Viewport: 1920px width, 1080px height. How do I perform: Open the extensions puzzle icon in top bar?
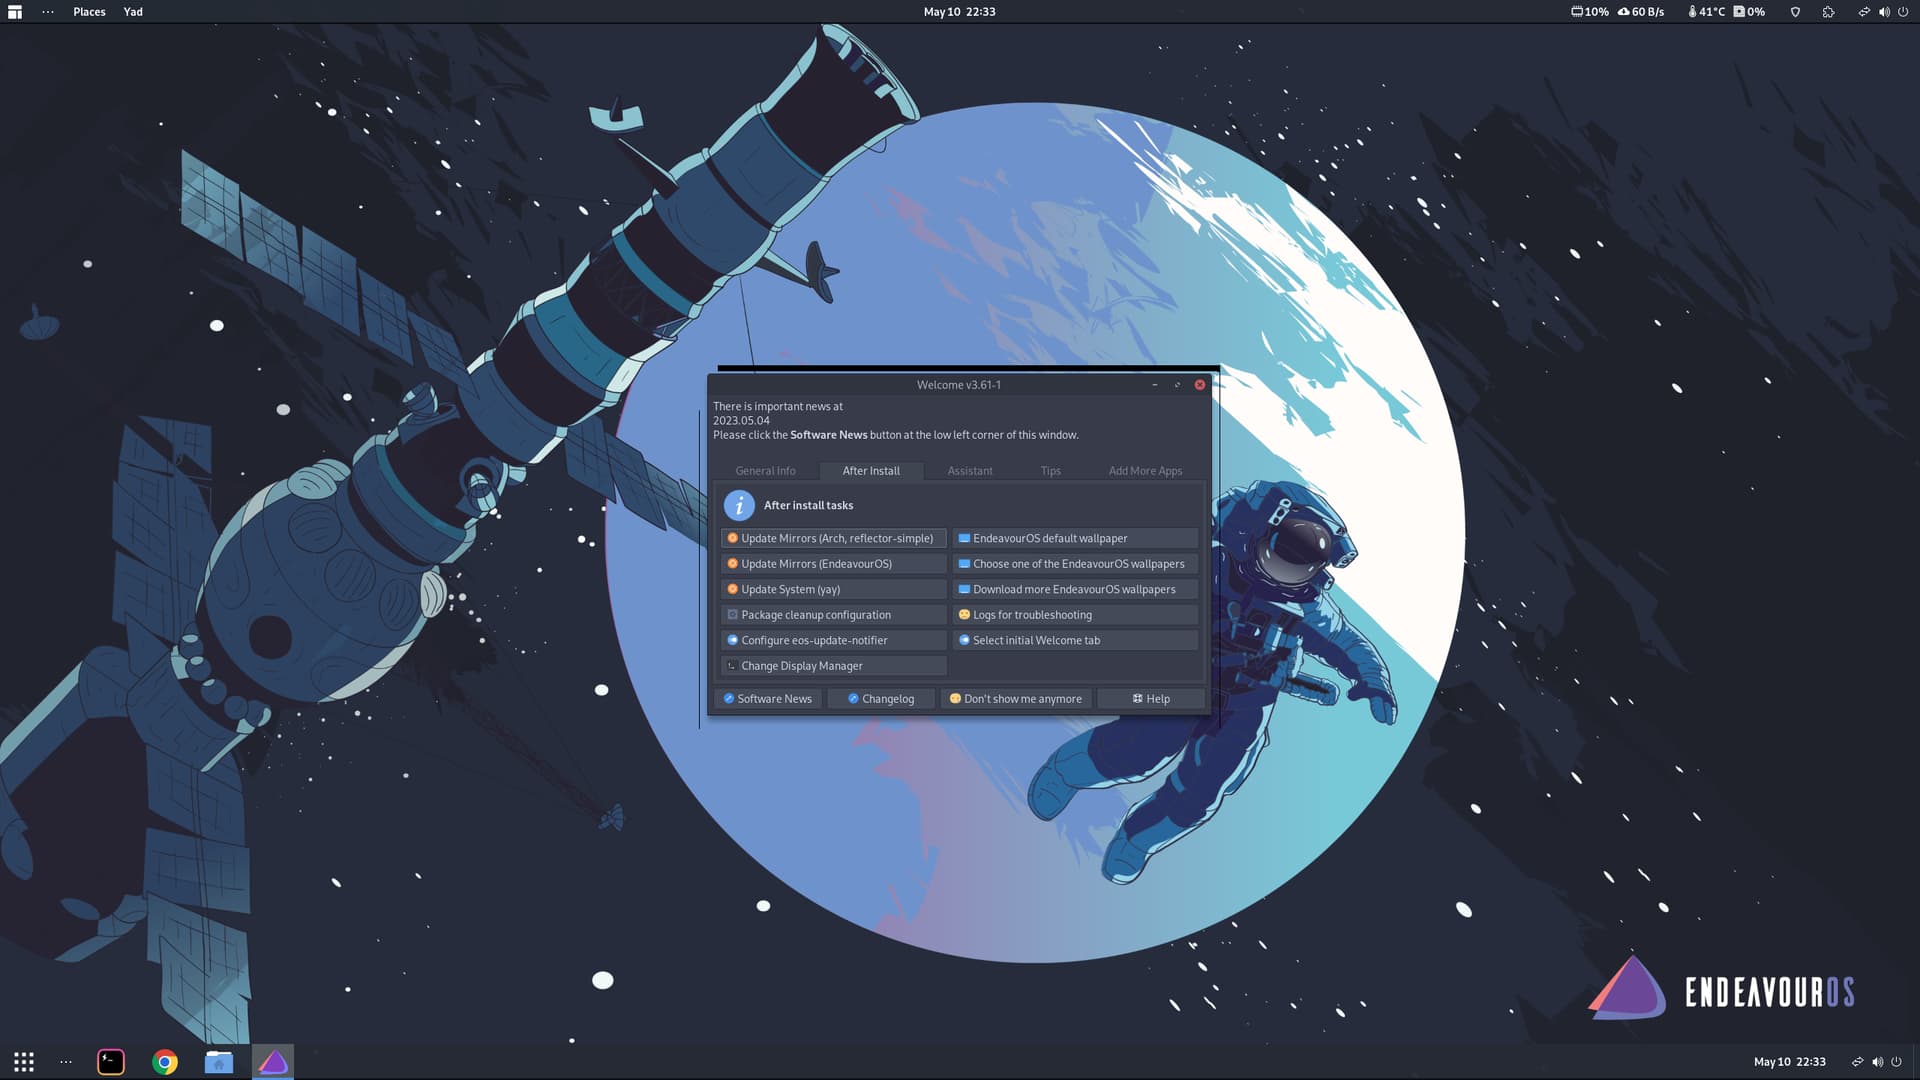1828,12
